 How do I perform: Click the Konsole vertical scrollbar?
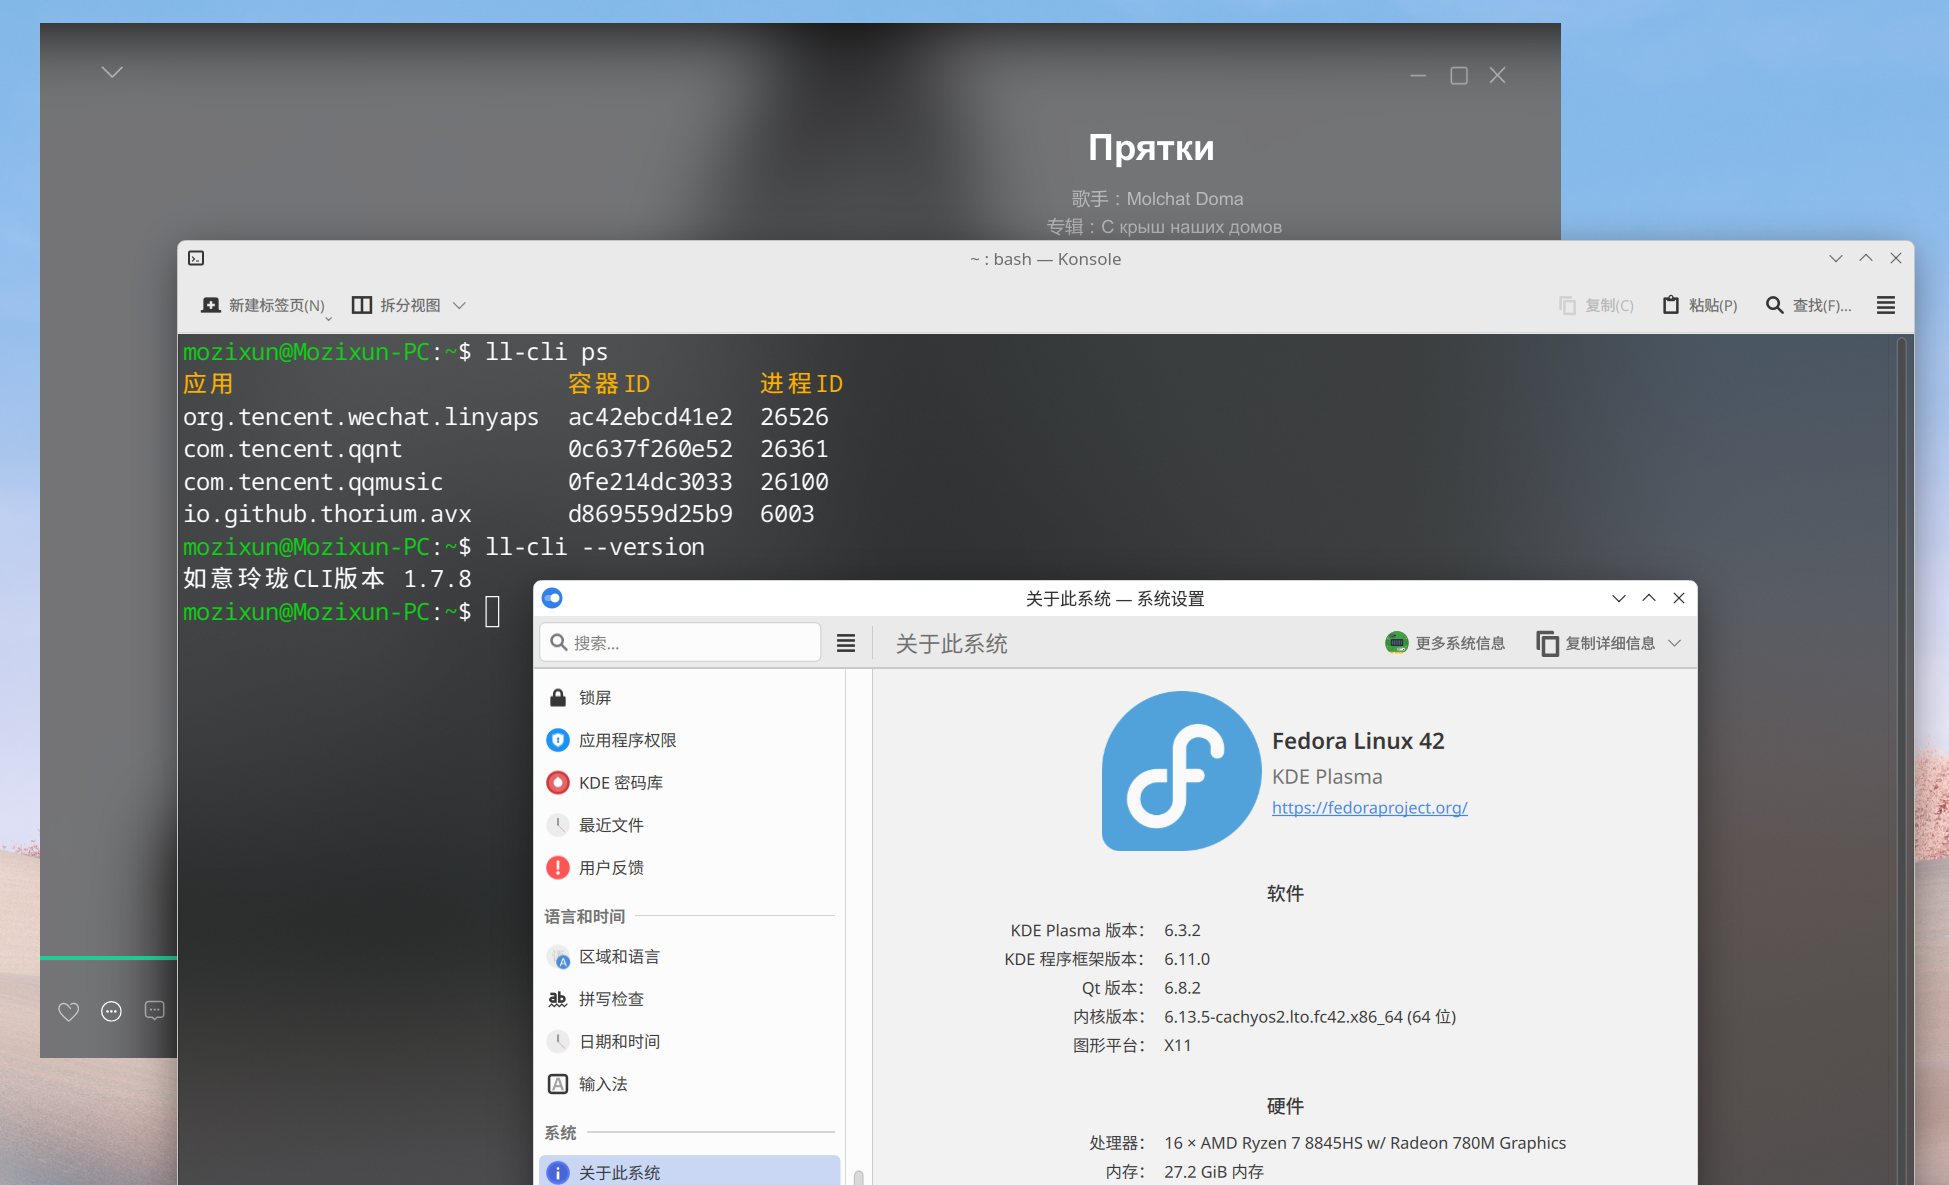point(1903,760)
